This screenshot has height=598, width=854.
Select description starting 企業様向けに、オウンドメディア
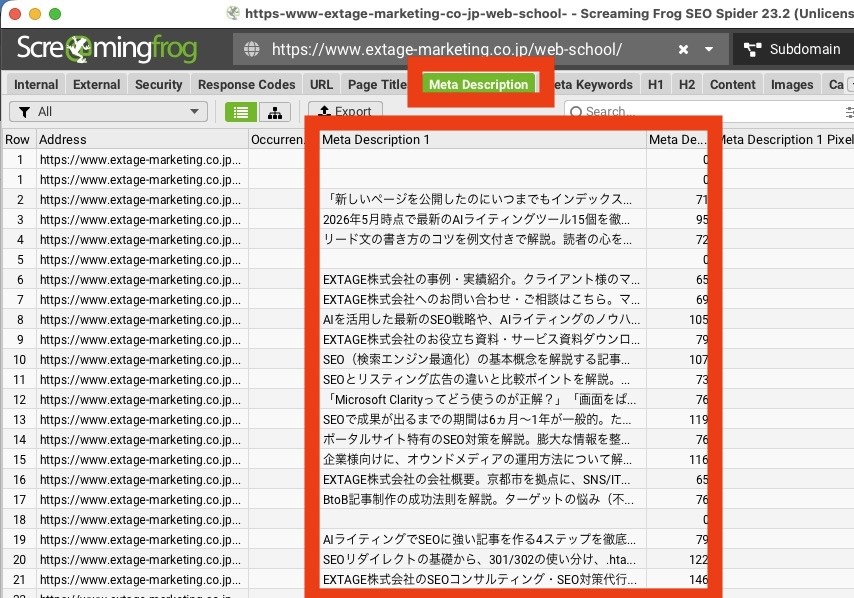[478, 460]
